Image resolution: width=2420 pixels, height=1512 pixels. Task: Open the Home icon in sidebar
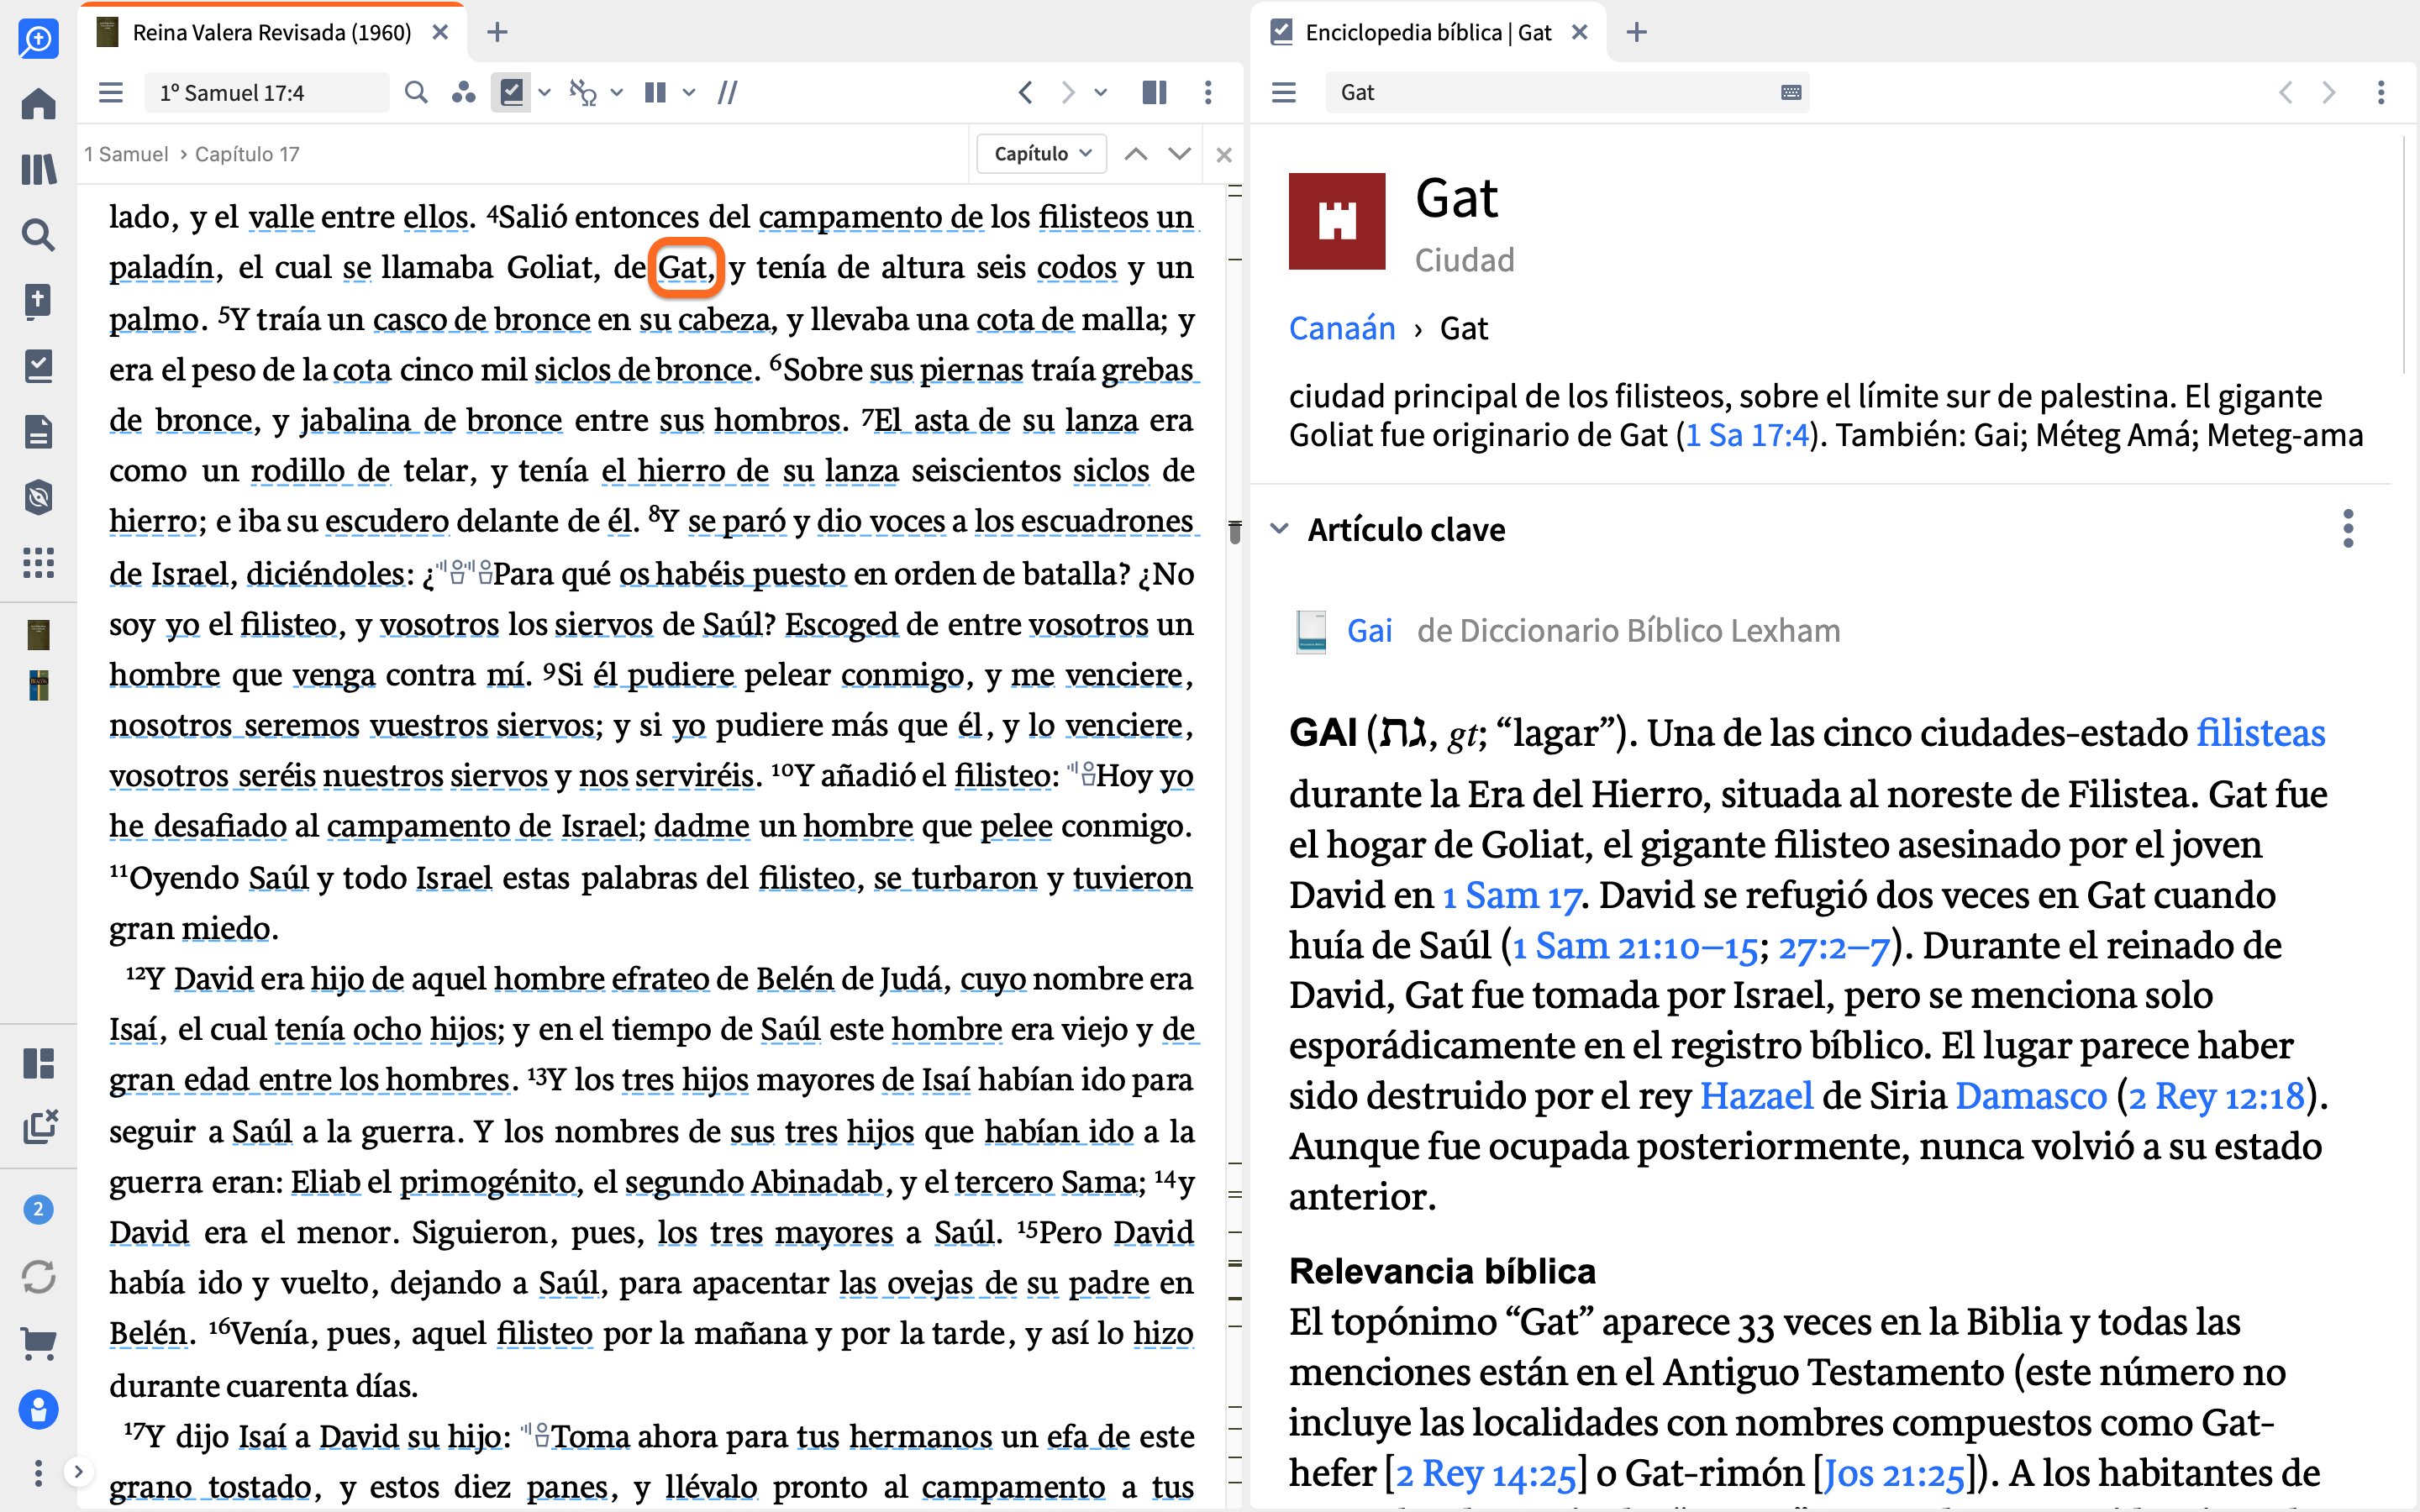coord(38,104)
